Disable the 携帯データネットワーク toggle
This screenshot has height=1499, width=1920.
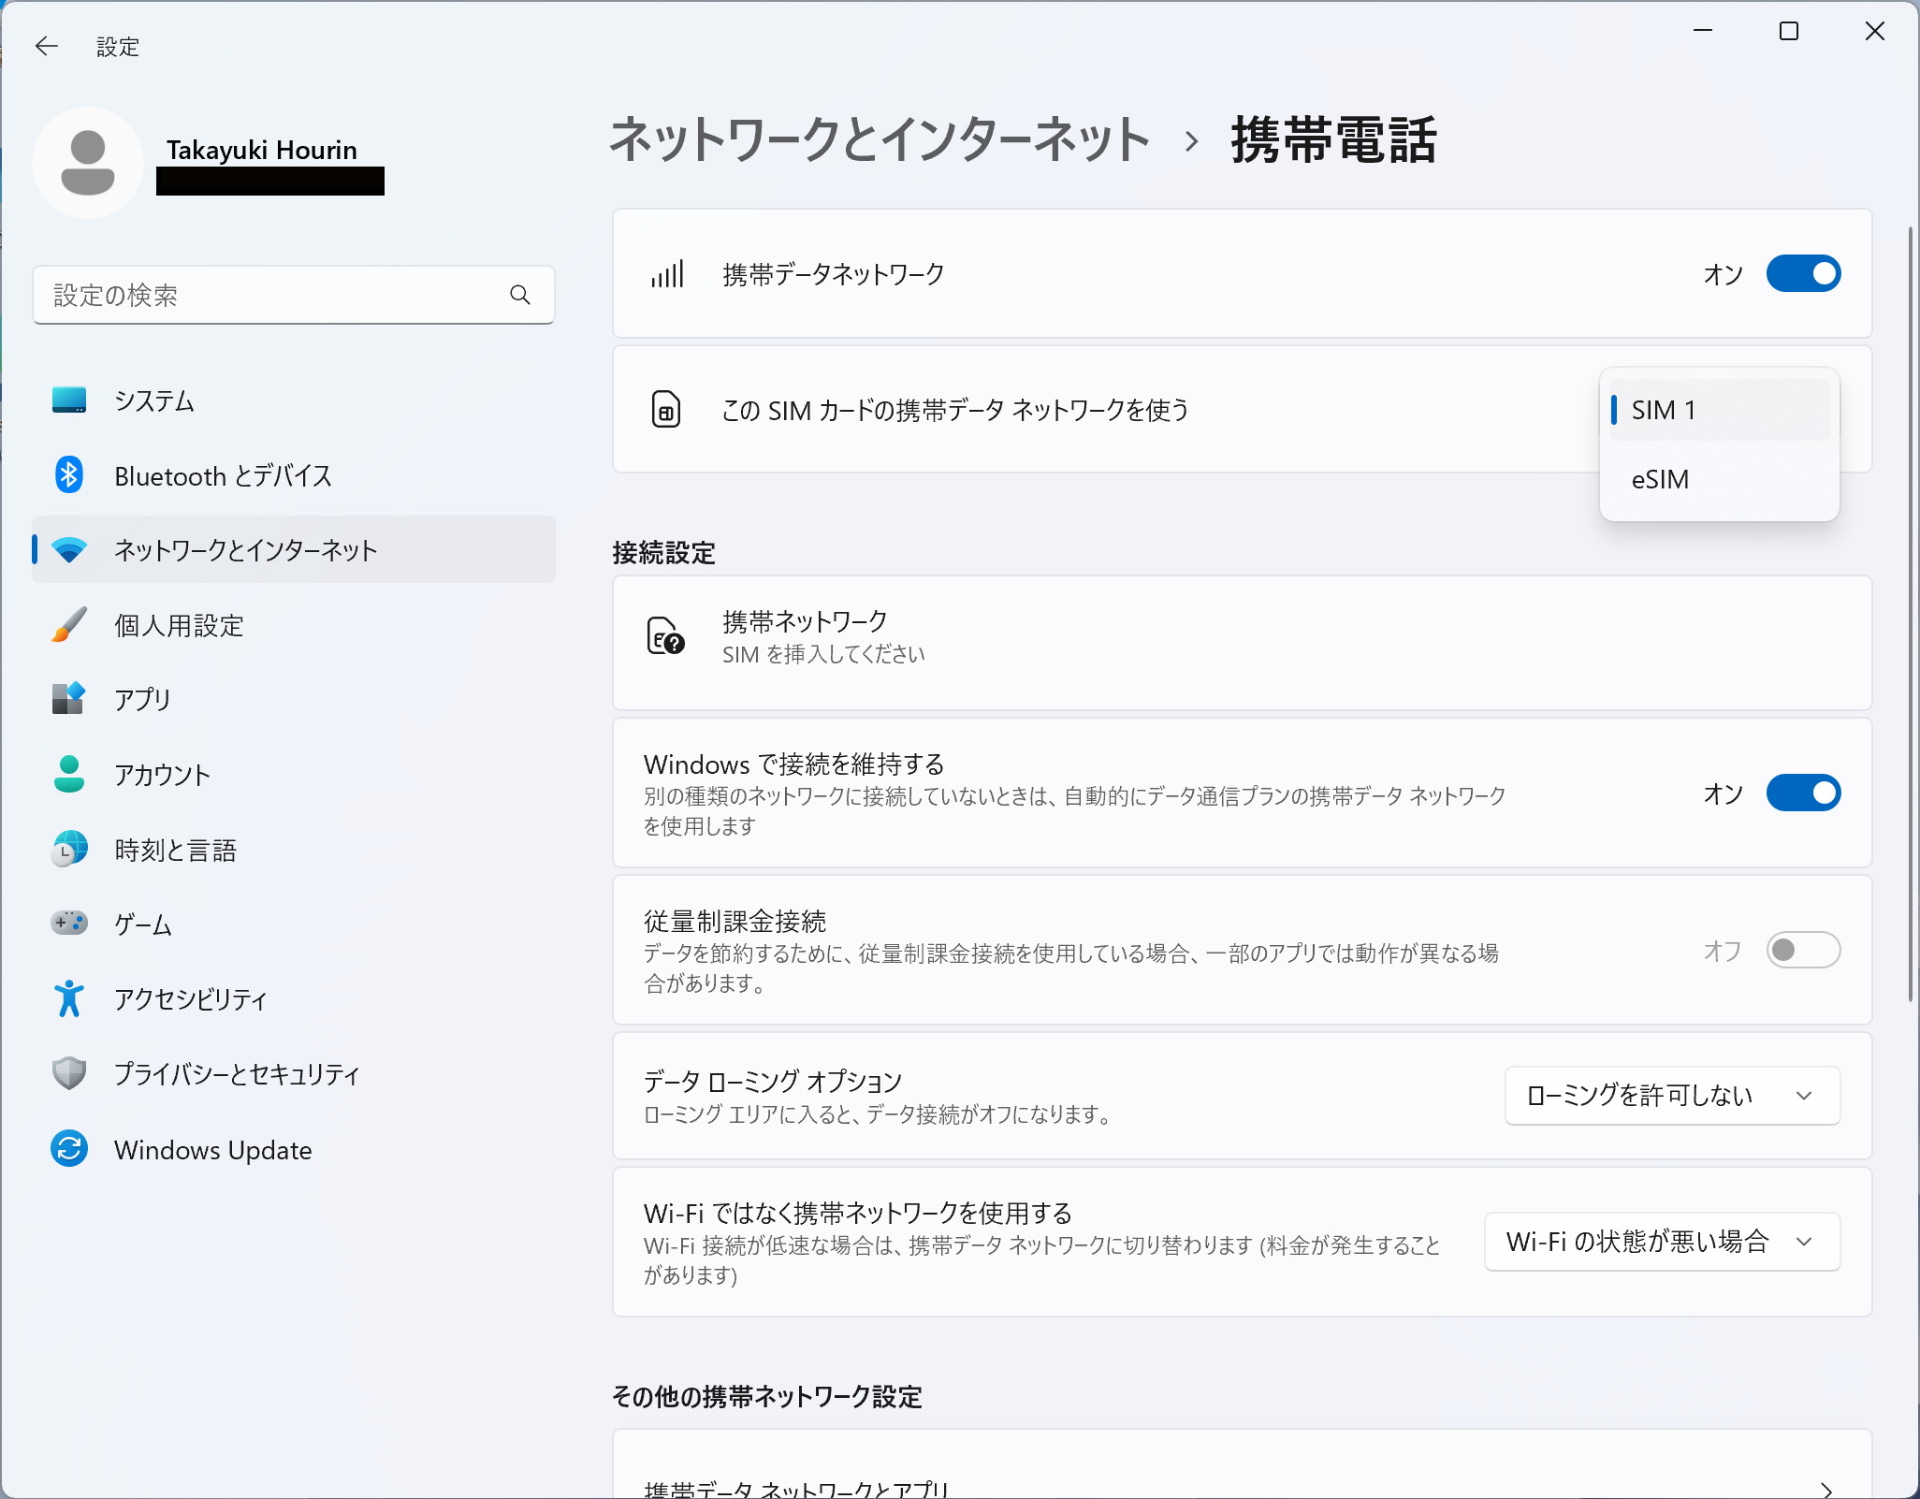tap(1802, 274)
